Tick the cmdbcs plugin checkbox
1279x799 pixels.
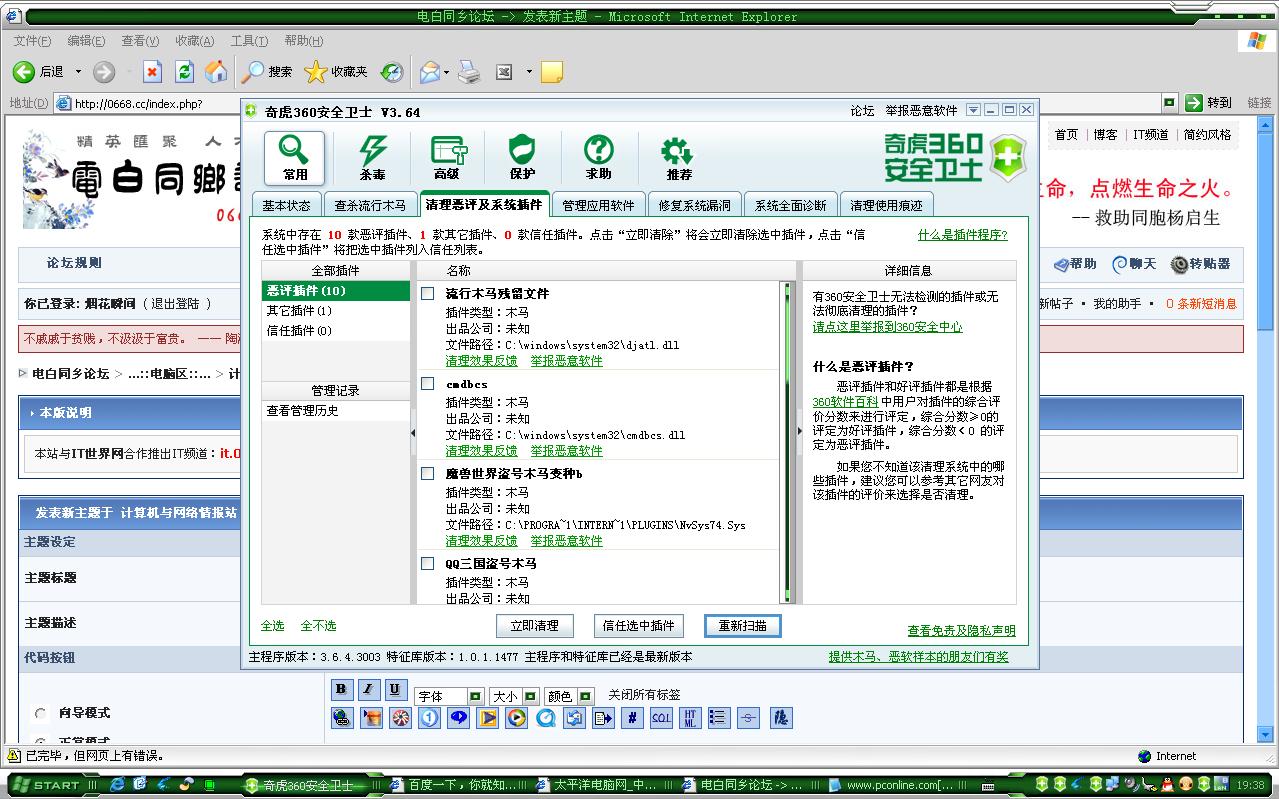coord(428,384)
